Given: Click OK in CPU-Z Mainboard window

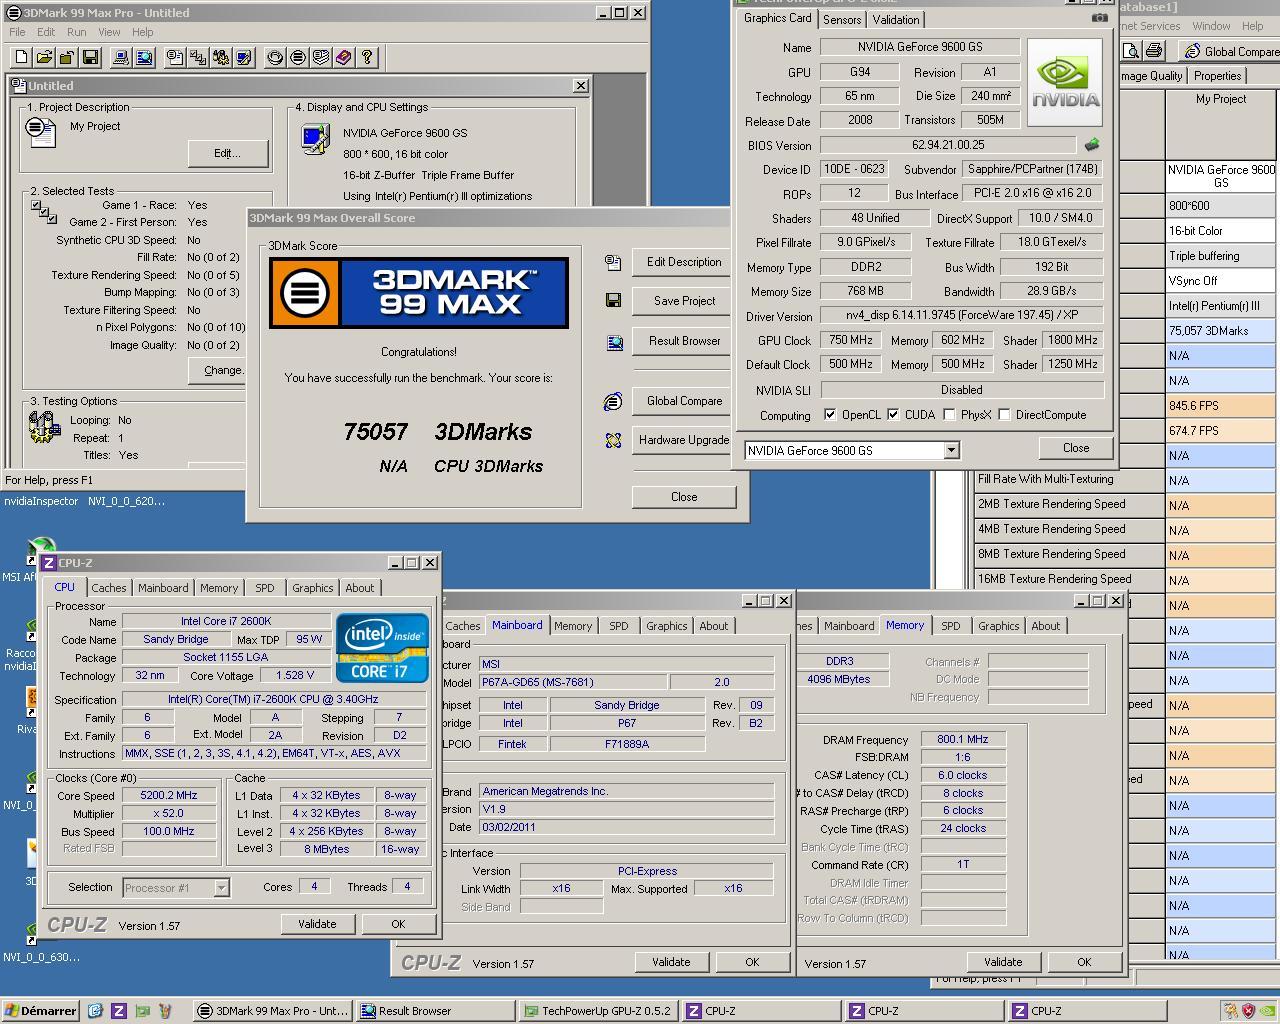Looking at the screenshot, I should 752,962.
